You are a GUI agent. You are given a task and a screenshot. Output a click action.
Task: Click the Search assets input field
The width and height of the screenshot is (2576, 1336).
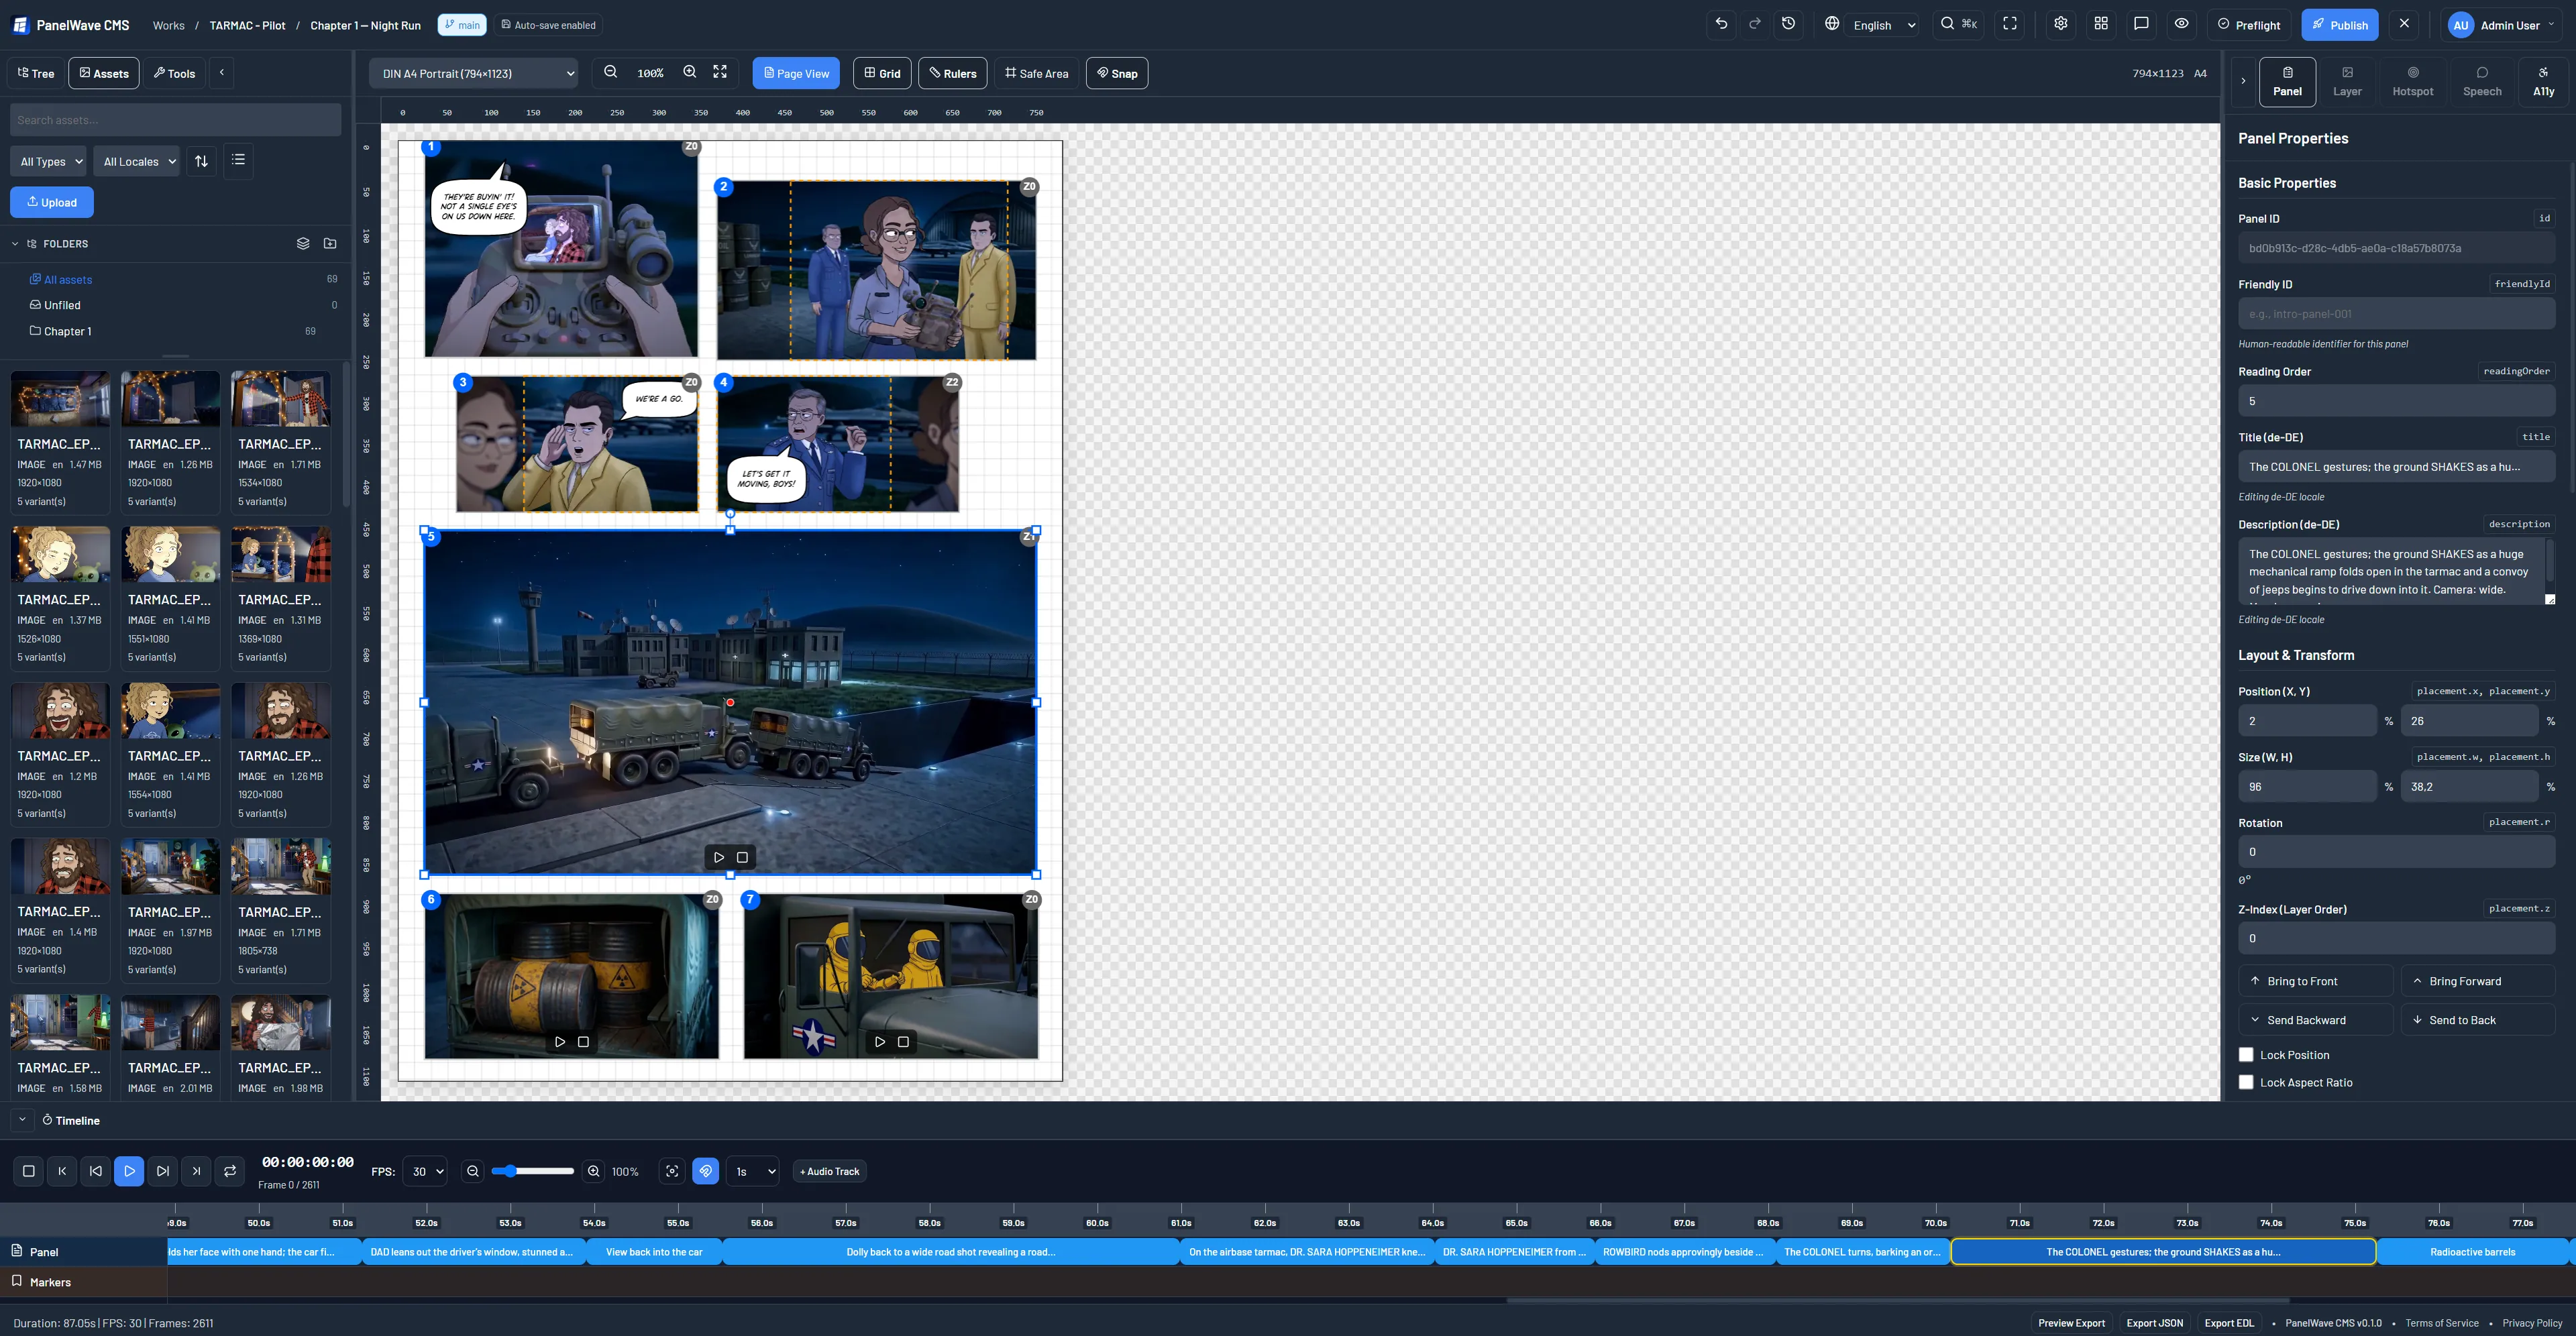[175, 120]
